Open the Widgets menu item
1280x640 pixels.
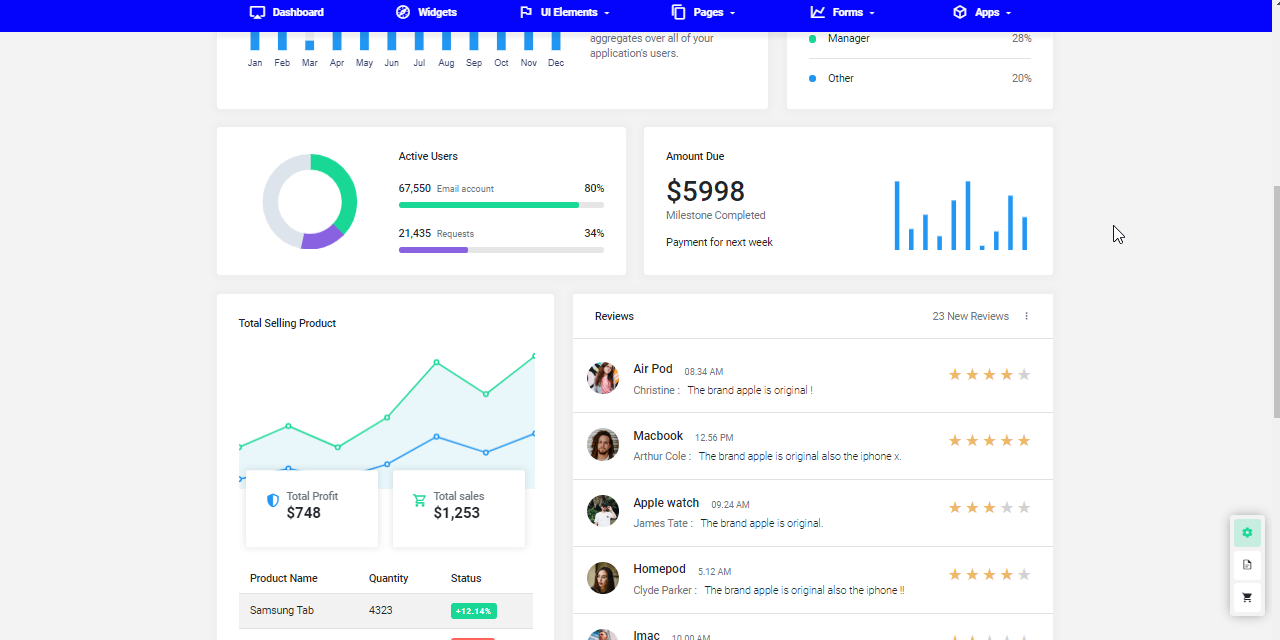point(427,12)
